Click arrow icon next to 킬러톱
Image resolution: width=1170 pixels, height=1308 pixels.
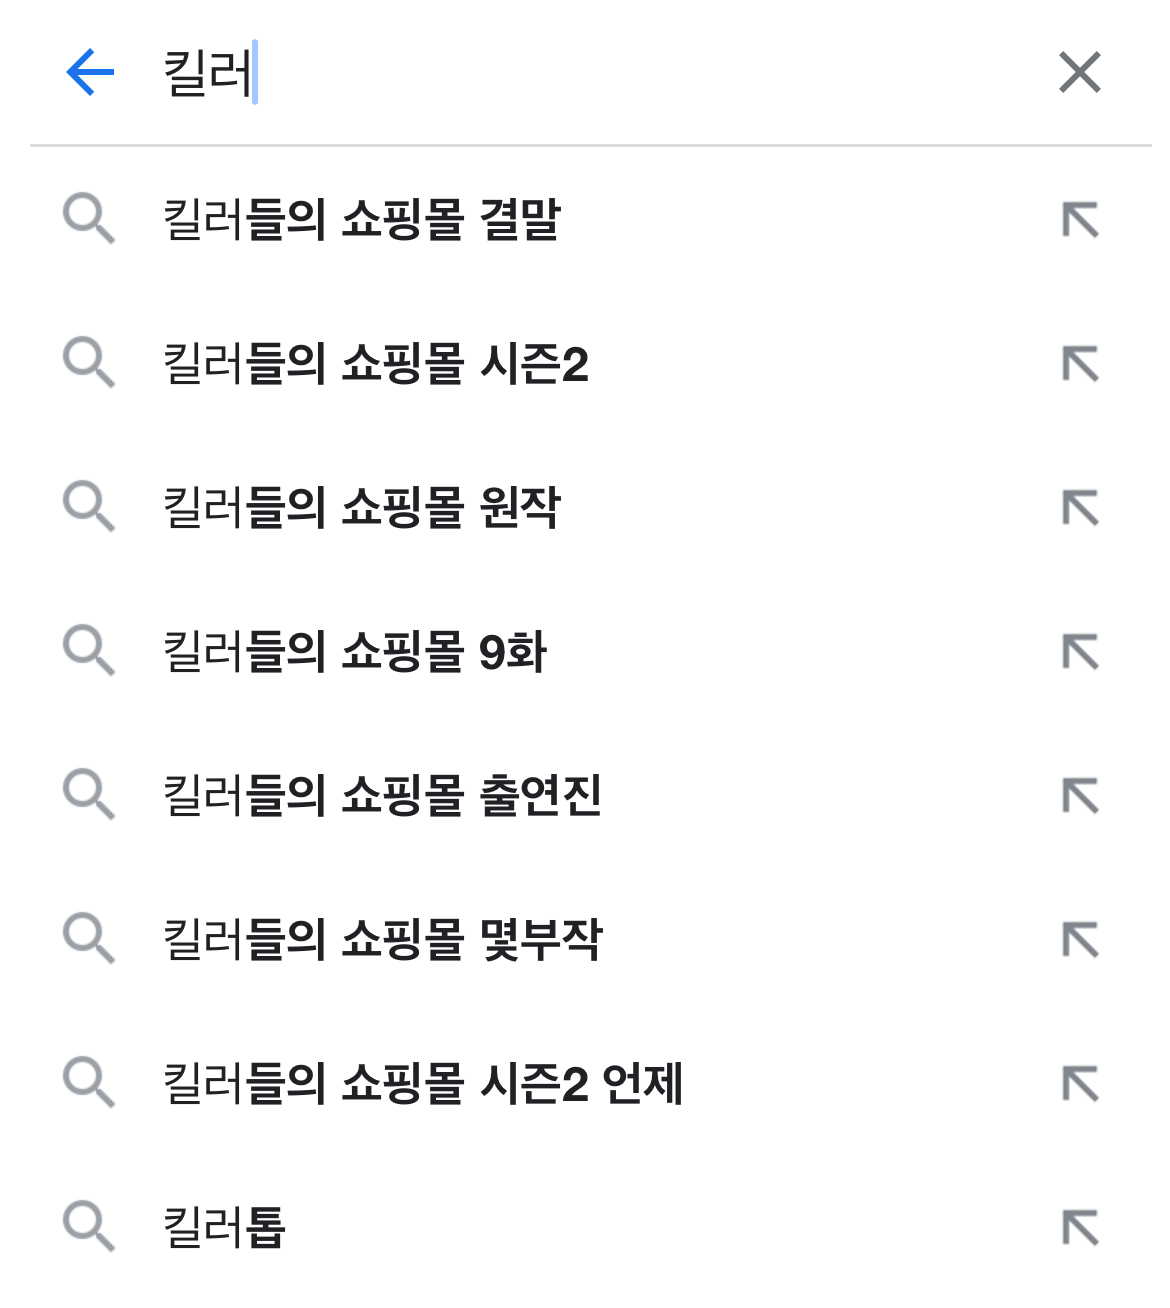[x=1080, y=1227]
